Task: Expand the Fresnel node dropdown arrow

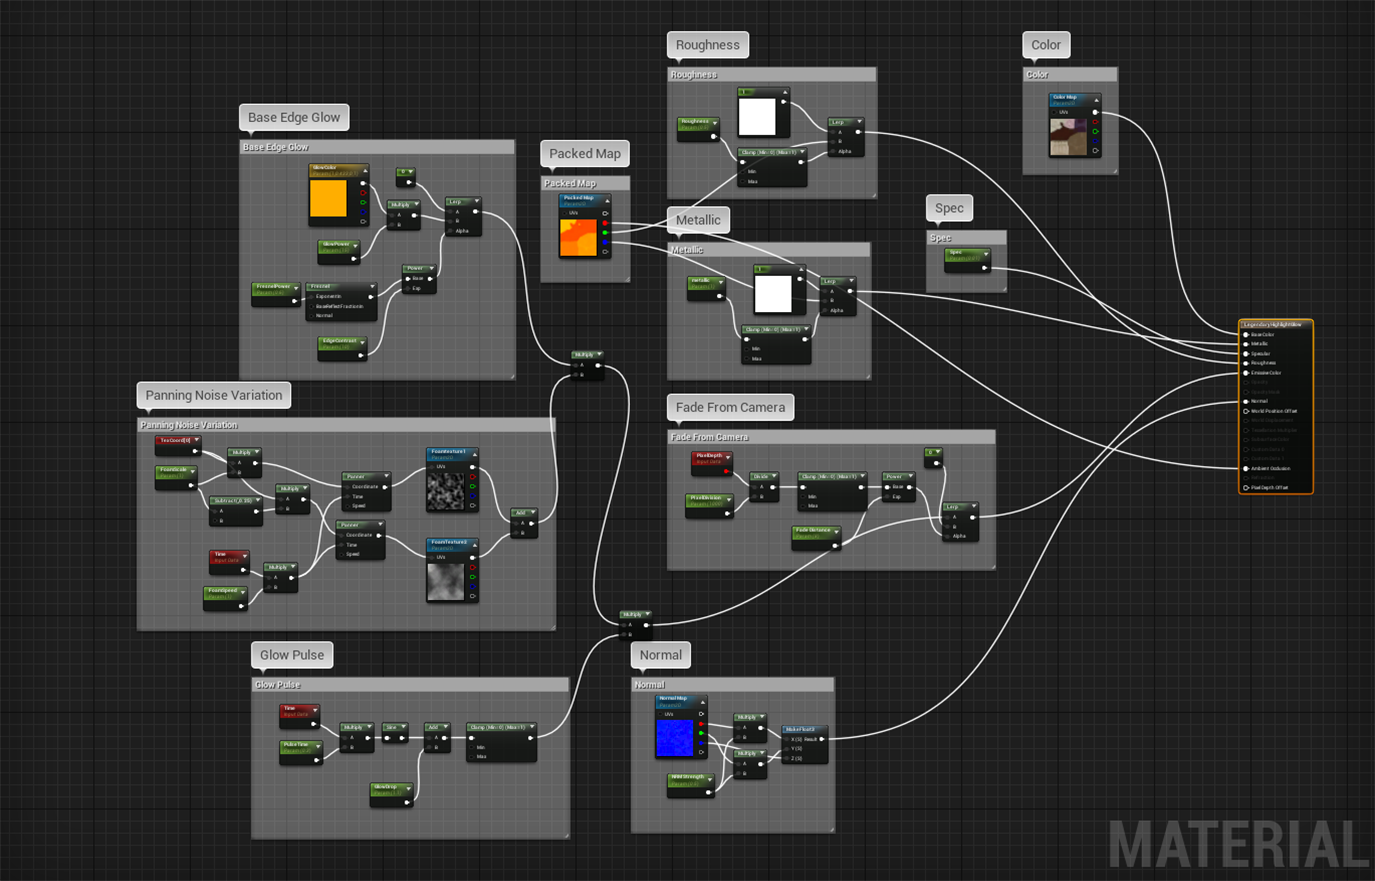Action: pyautogui.click(x=372, y=287)
